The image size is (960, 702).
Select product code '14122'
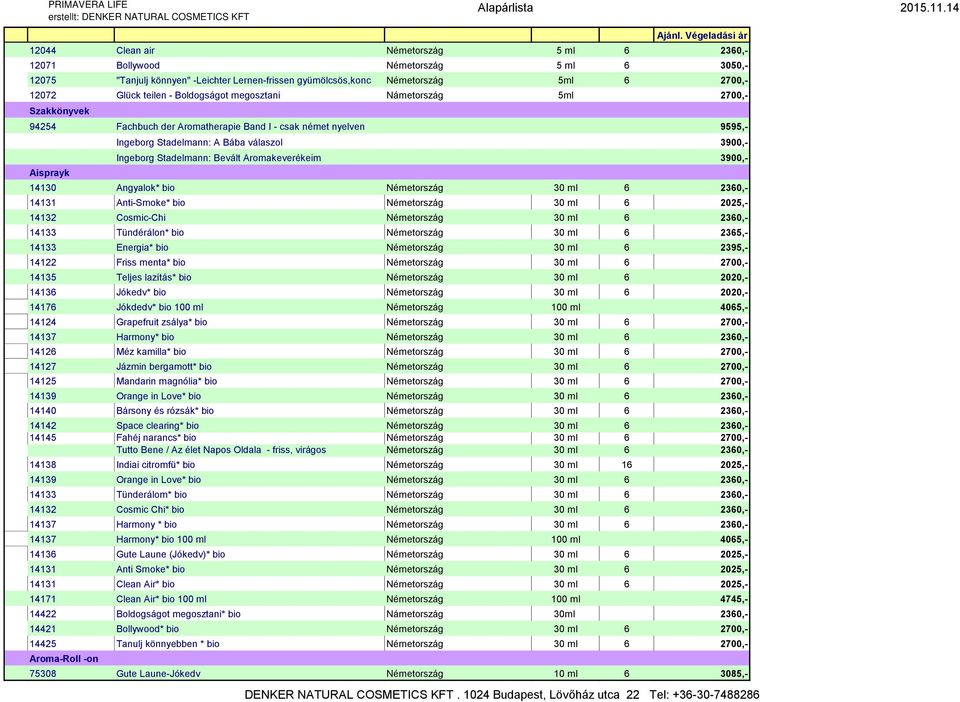[43, 263]
